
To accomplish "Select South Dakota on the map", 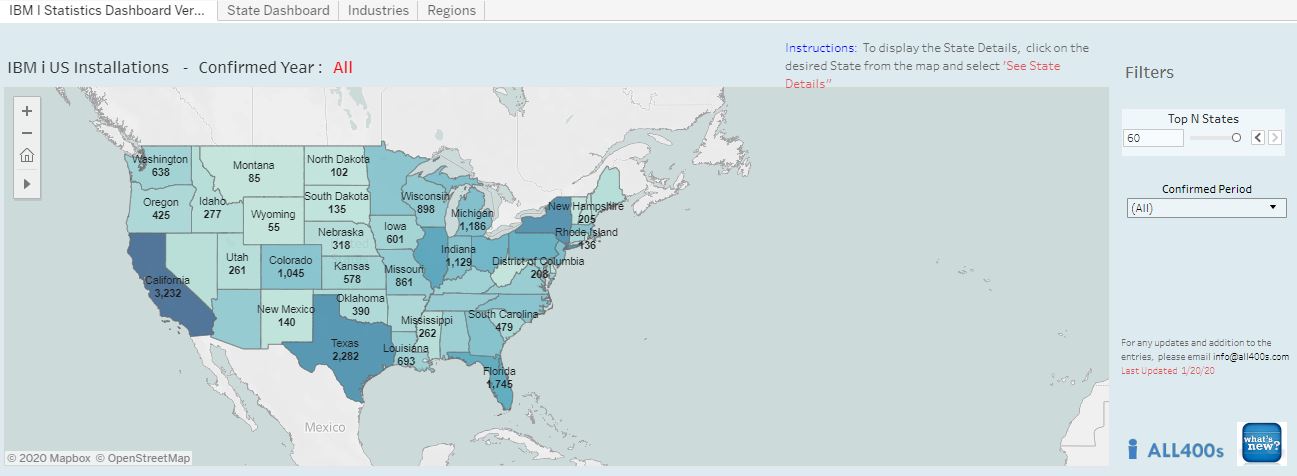I will pyautogui.click(x=336, y=202).
